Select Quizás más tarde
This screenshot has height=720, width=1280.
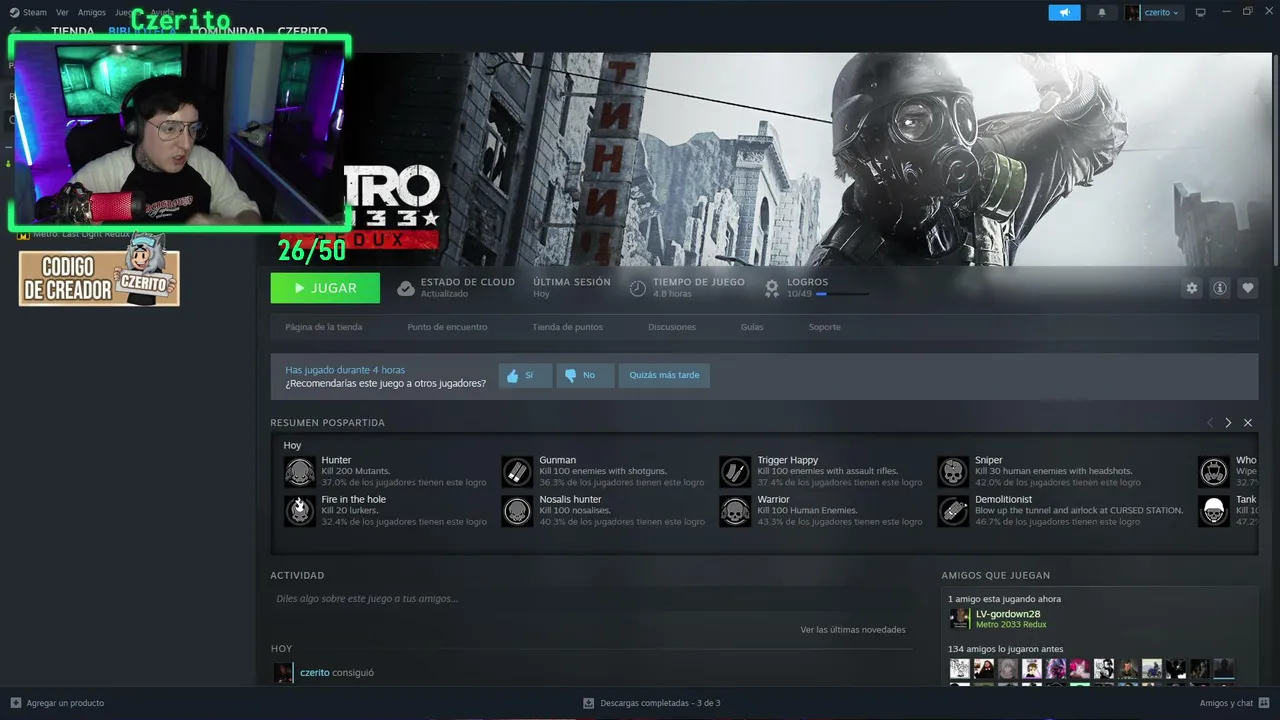[x=664, y=375]
